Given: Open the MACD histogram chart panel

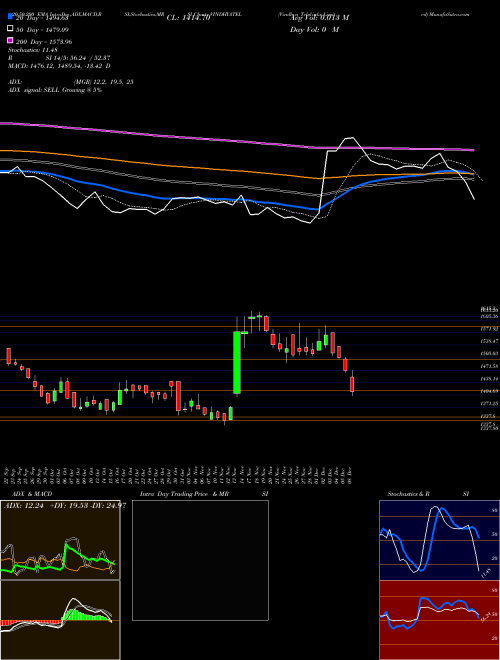Looking at the screenshot, I should (x=60, y=620).
